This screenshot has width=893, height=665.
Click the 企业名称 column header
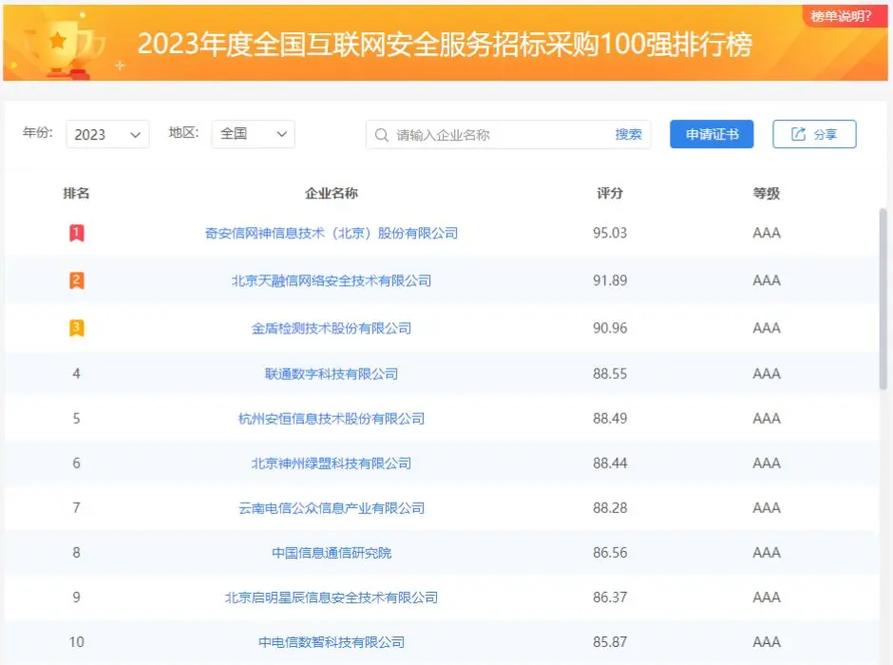331,194
